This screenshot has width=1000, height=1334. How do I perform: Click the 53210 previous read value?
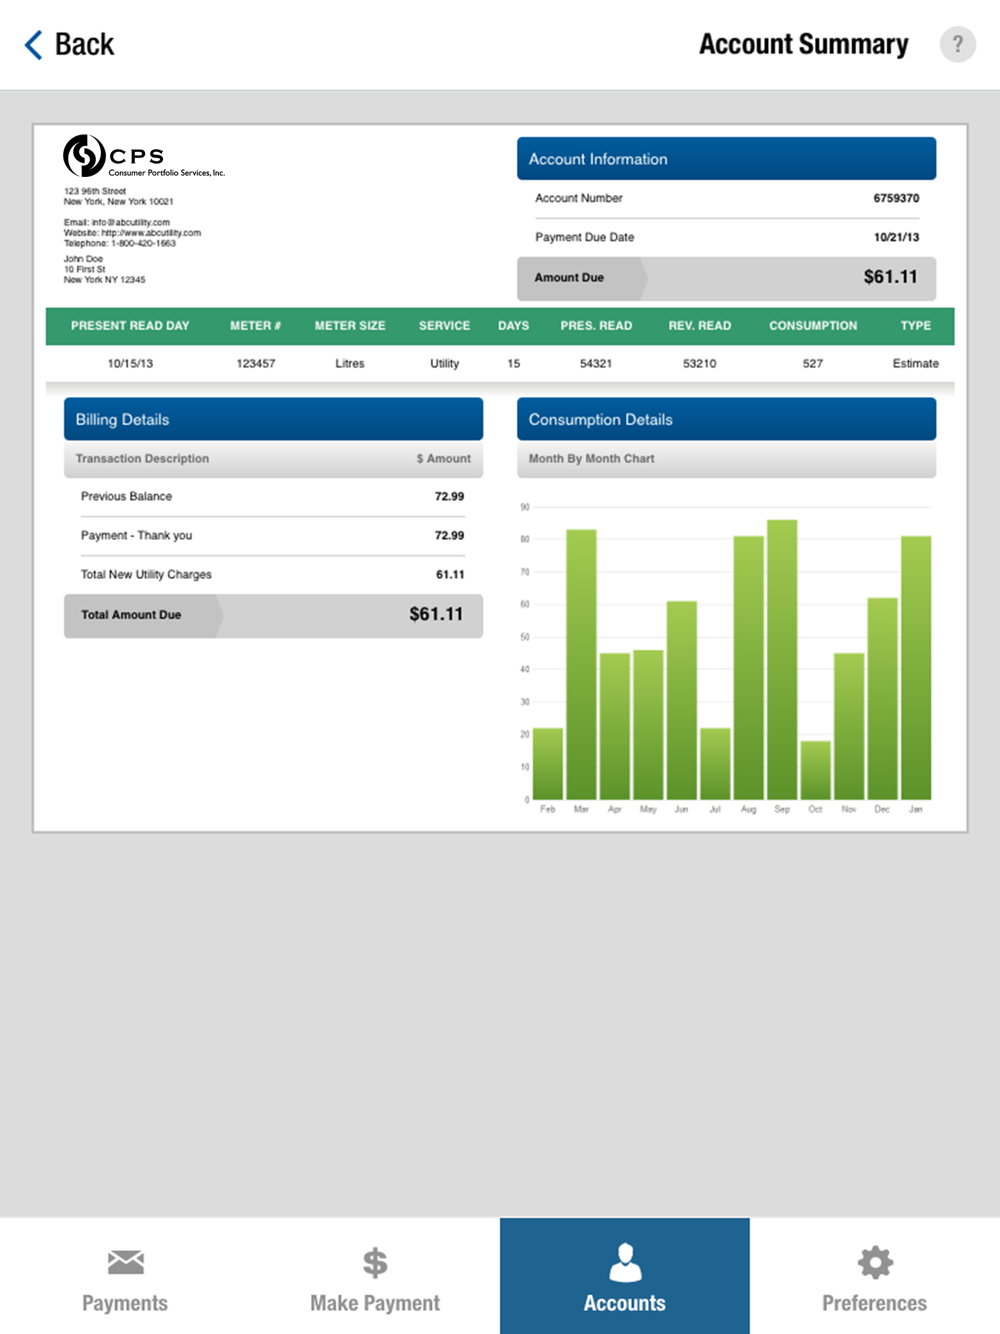[700, 364]
